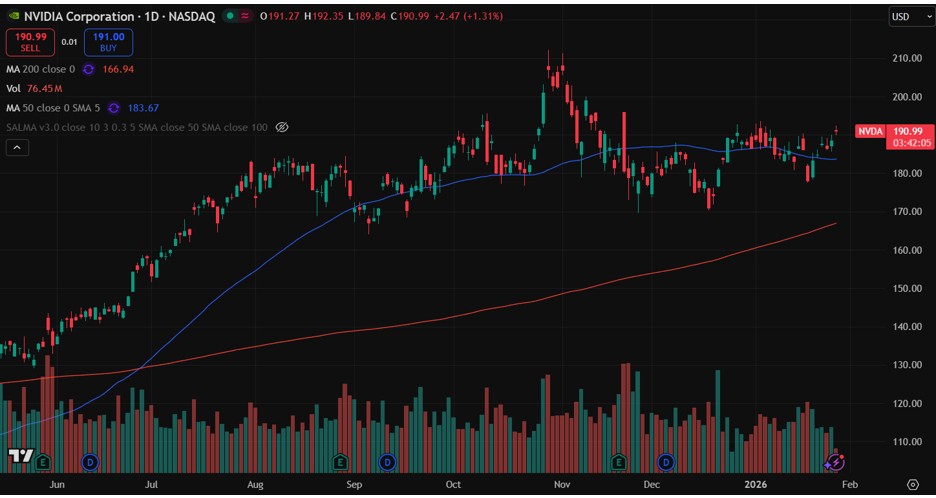Click the pink data-mode icon next to NASDAQ
Viewport: 936px width, 498px height.
248,17
